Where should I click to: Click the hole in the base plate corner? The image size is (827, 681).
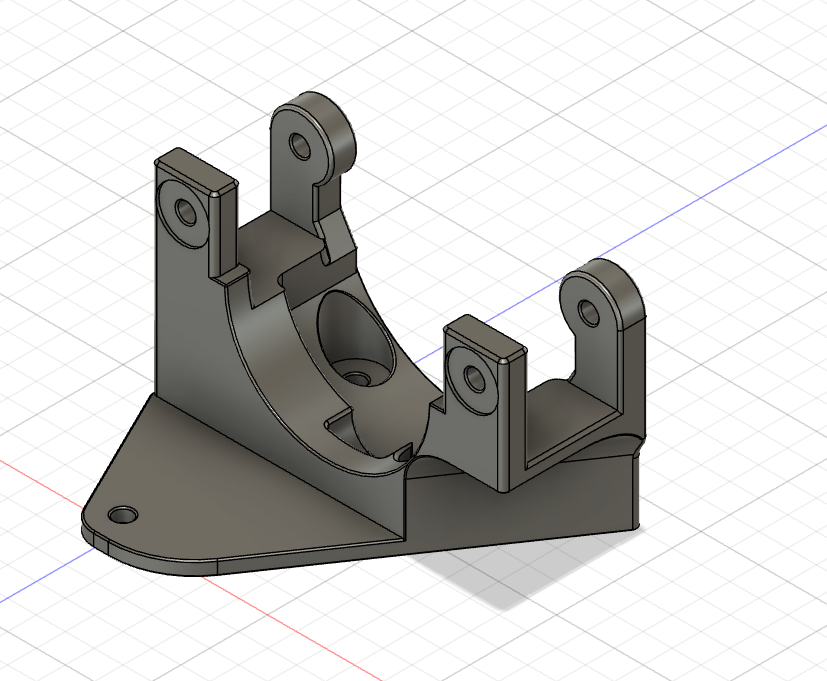(123, 515)
